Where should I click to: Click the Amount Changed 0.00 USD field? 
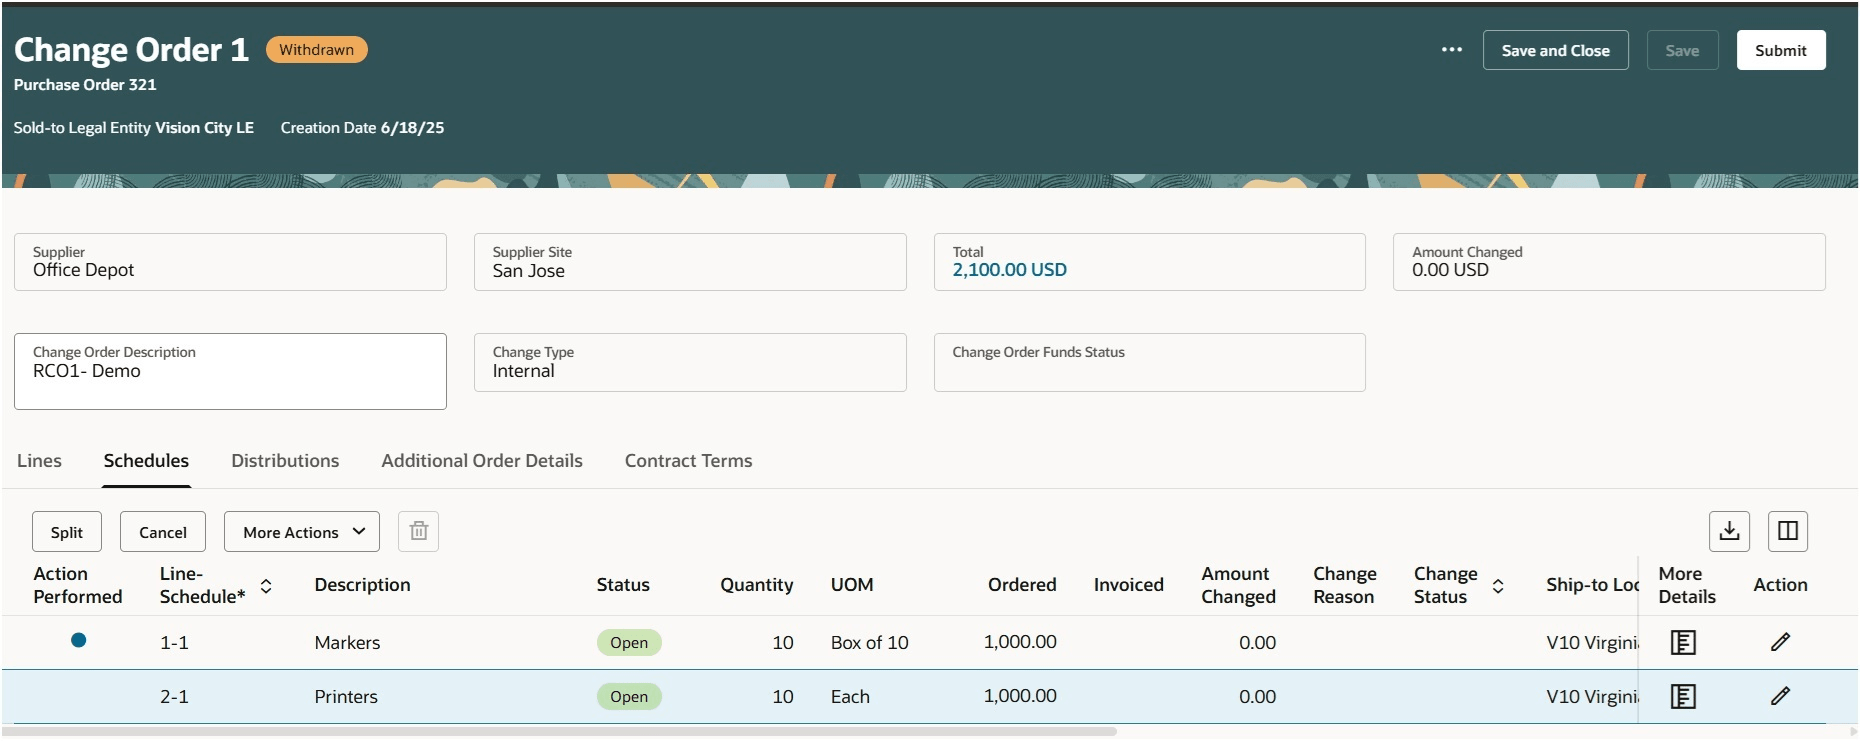1609,262
